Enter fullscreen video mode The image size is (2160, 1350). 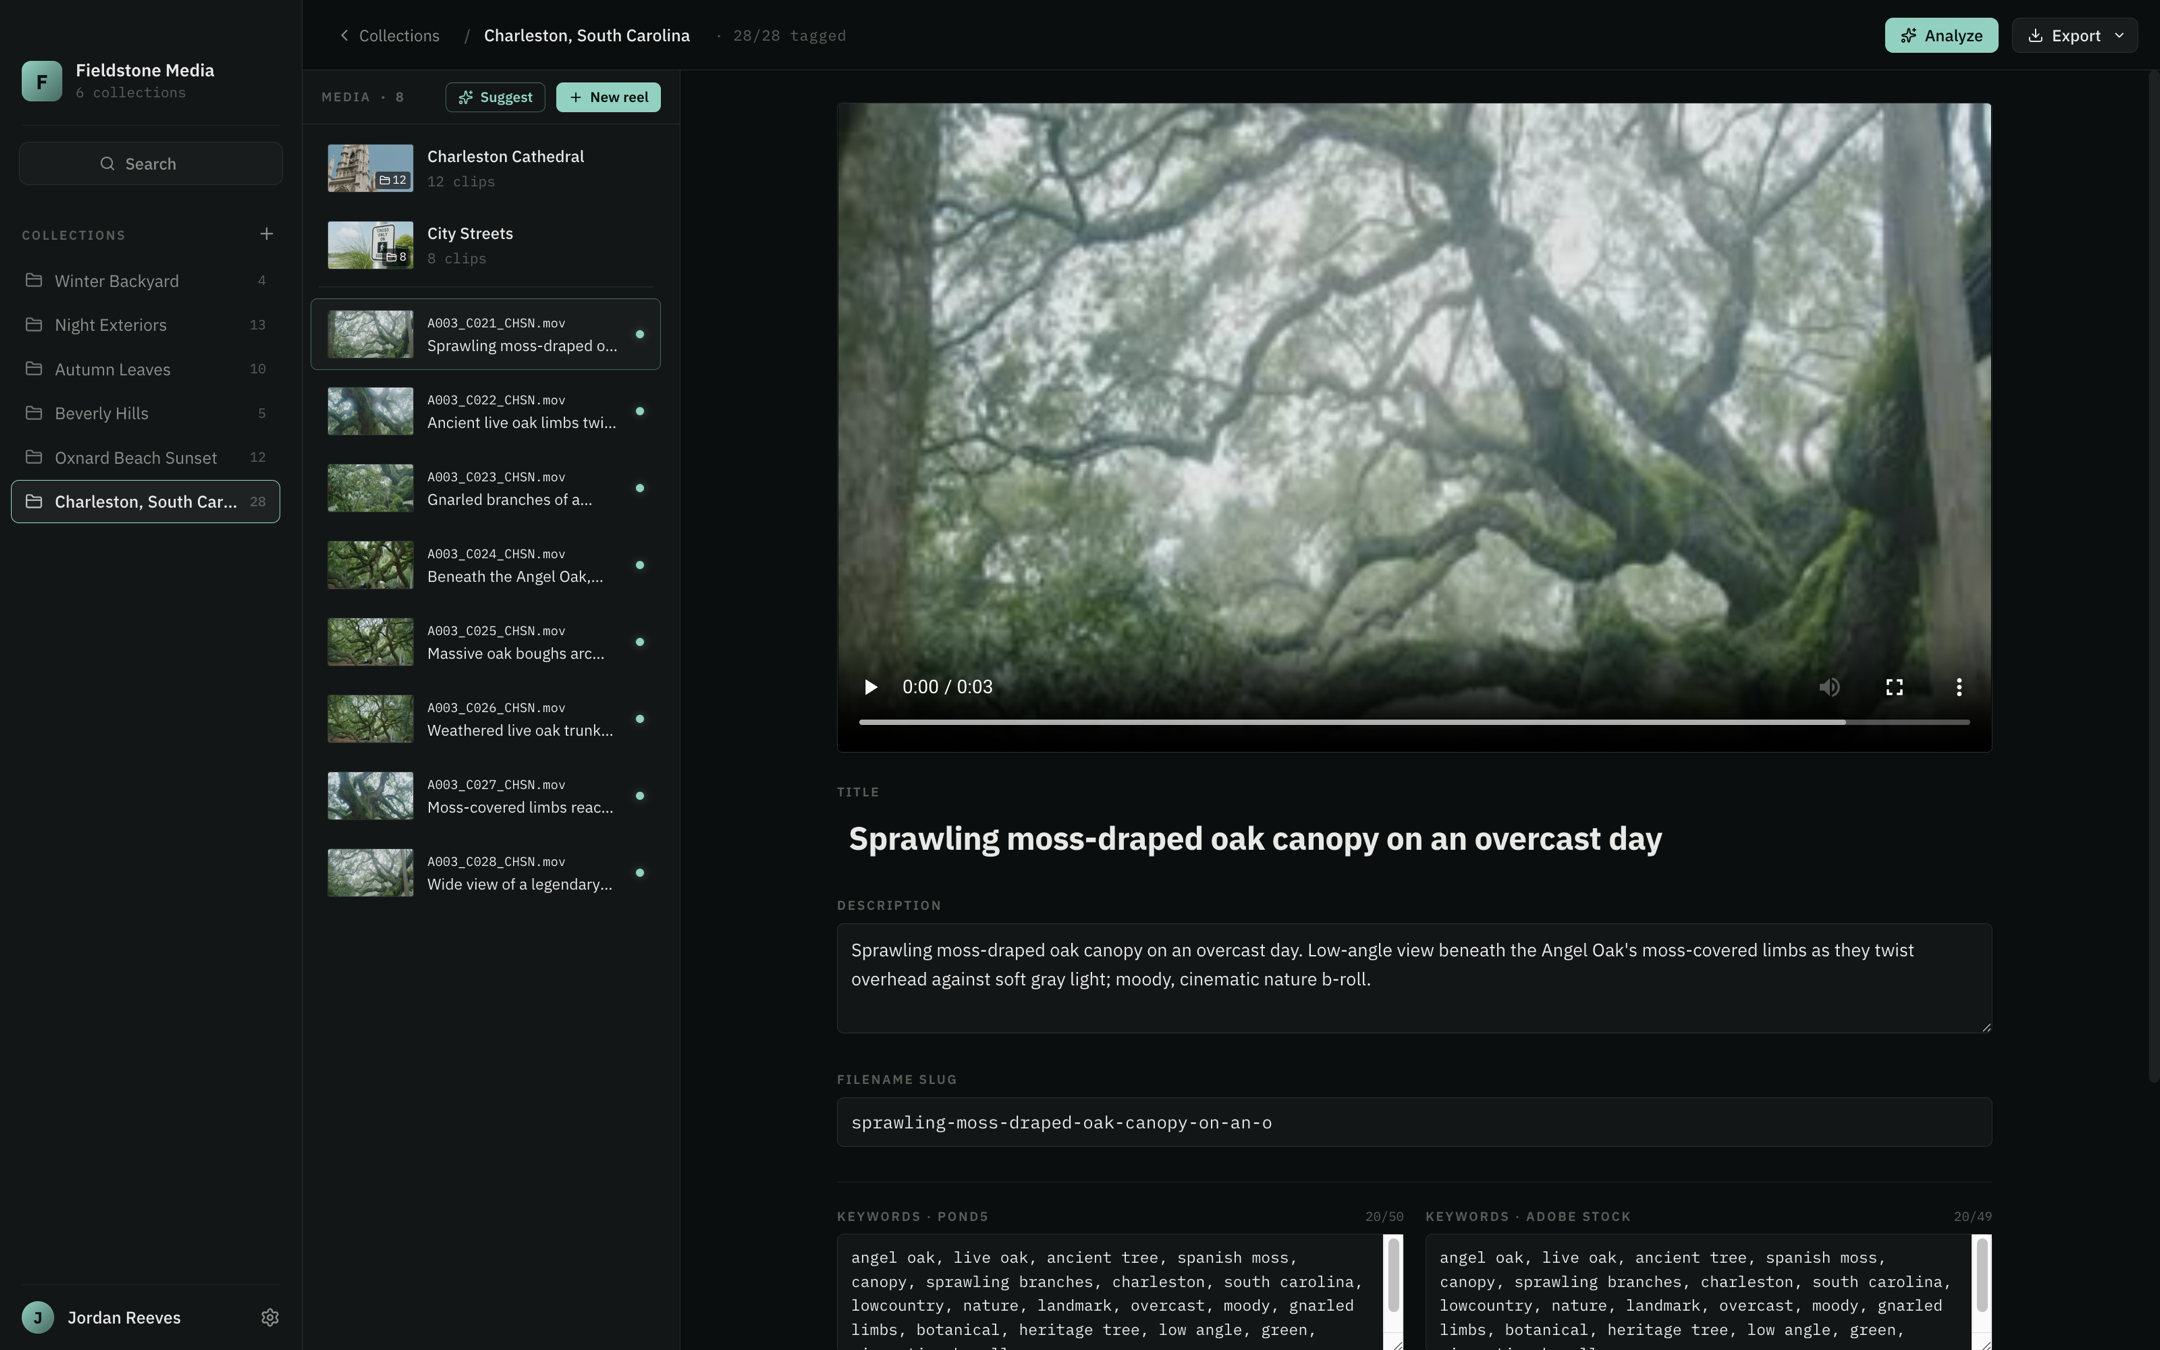point(1894,687)
